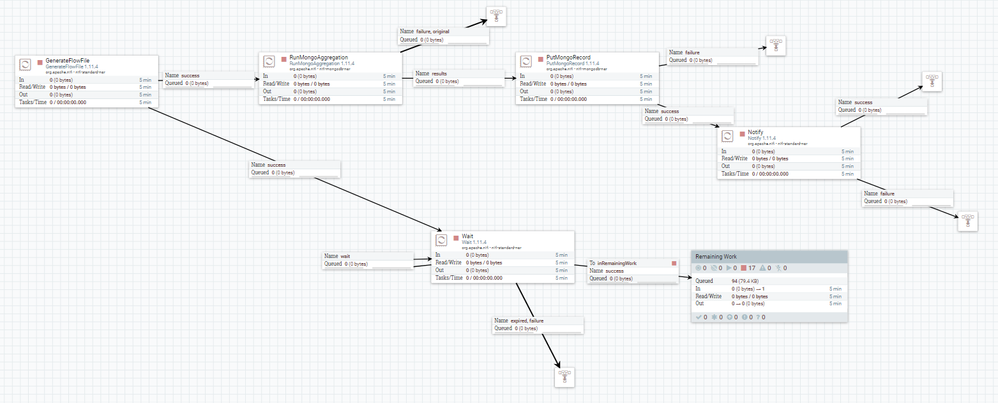The width and height of the screenshot is (998, 403).
Task: Click the PutMongoRecord processor icon
Action: [526, 61]
